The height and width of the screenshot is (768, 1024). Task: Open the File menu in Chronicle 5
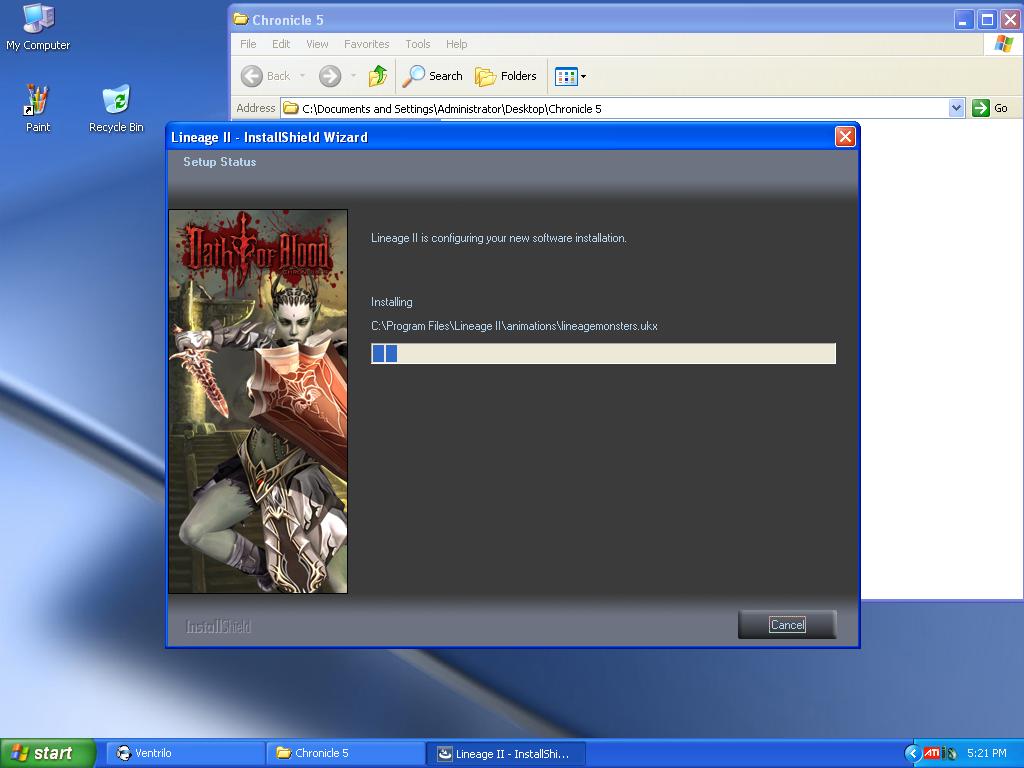click(248, 44)
